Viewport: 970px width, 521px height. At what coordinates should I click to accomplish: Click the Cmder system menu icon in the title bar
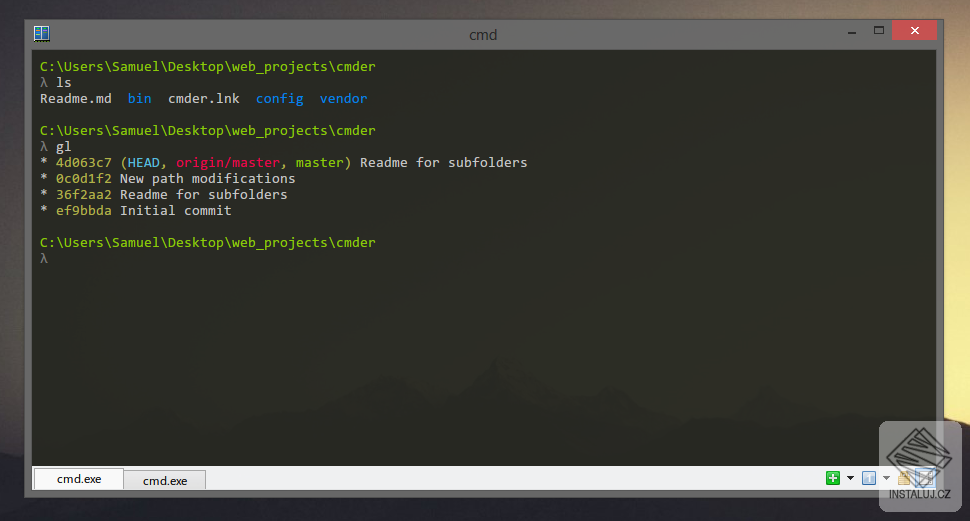[41, 33]
